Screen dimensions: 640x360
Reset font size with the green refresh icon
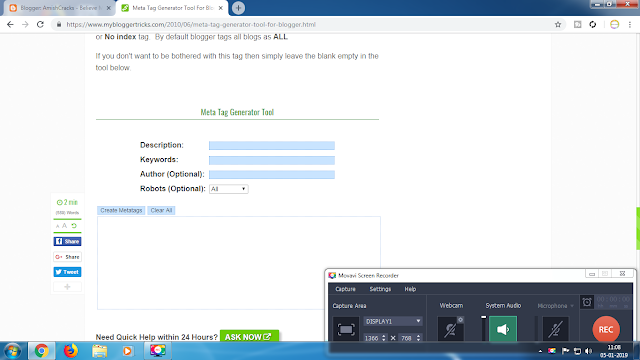click(74, 225)
